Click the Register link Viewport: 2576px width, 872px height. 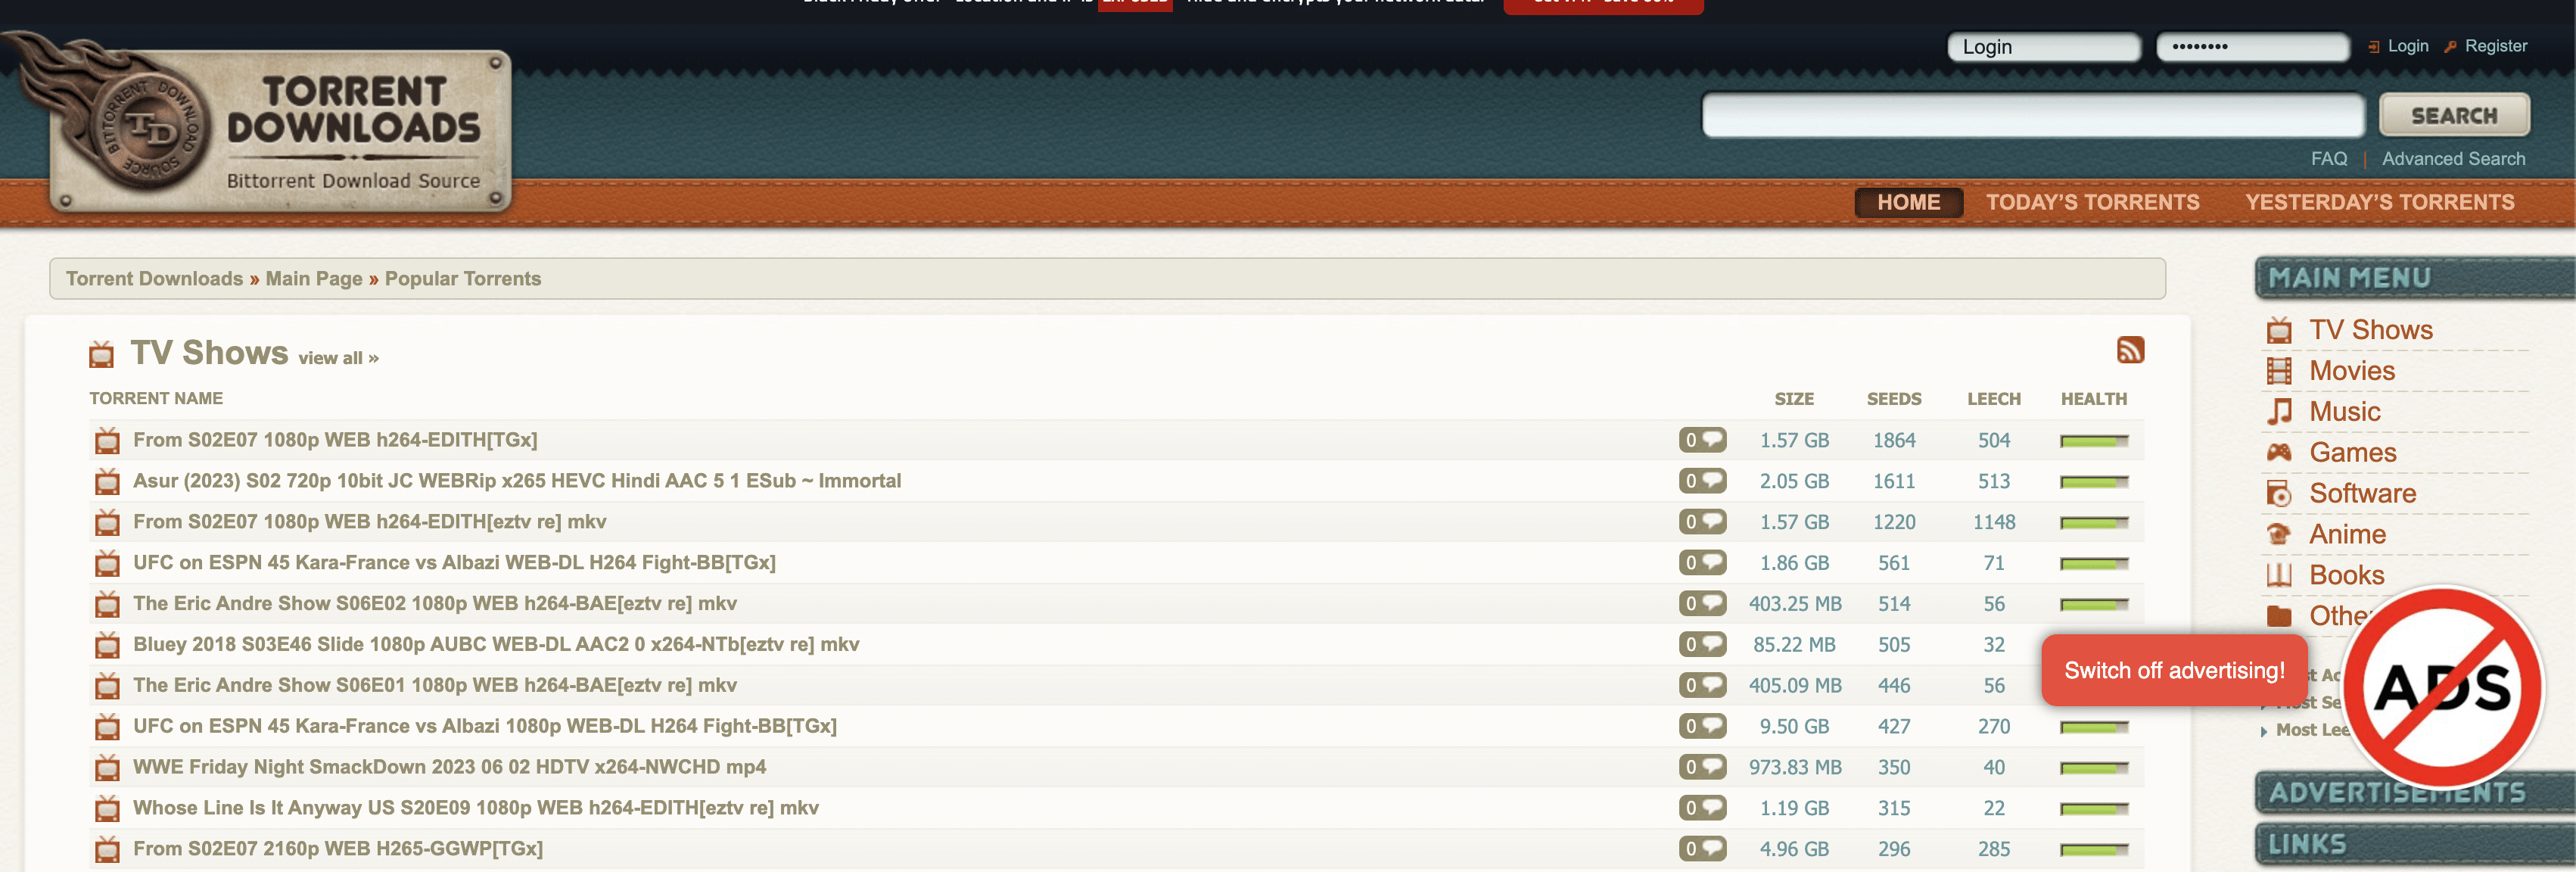click(2495, 46)
